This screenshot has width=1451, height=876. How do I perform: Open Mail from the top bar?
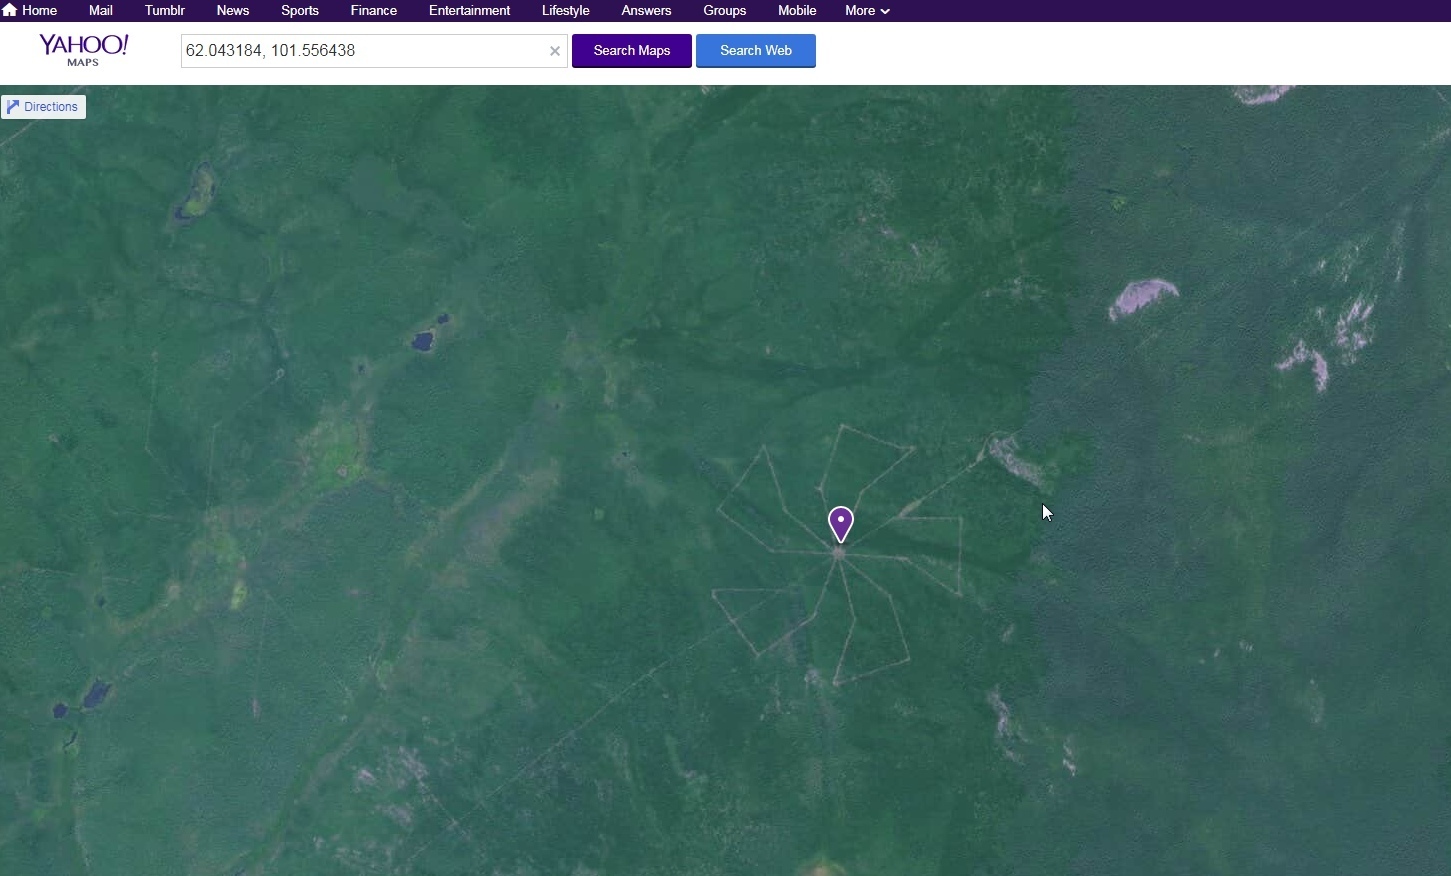click(100, 10)
